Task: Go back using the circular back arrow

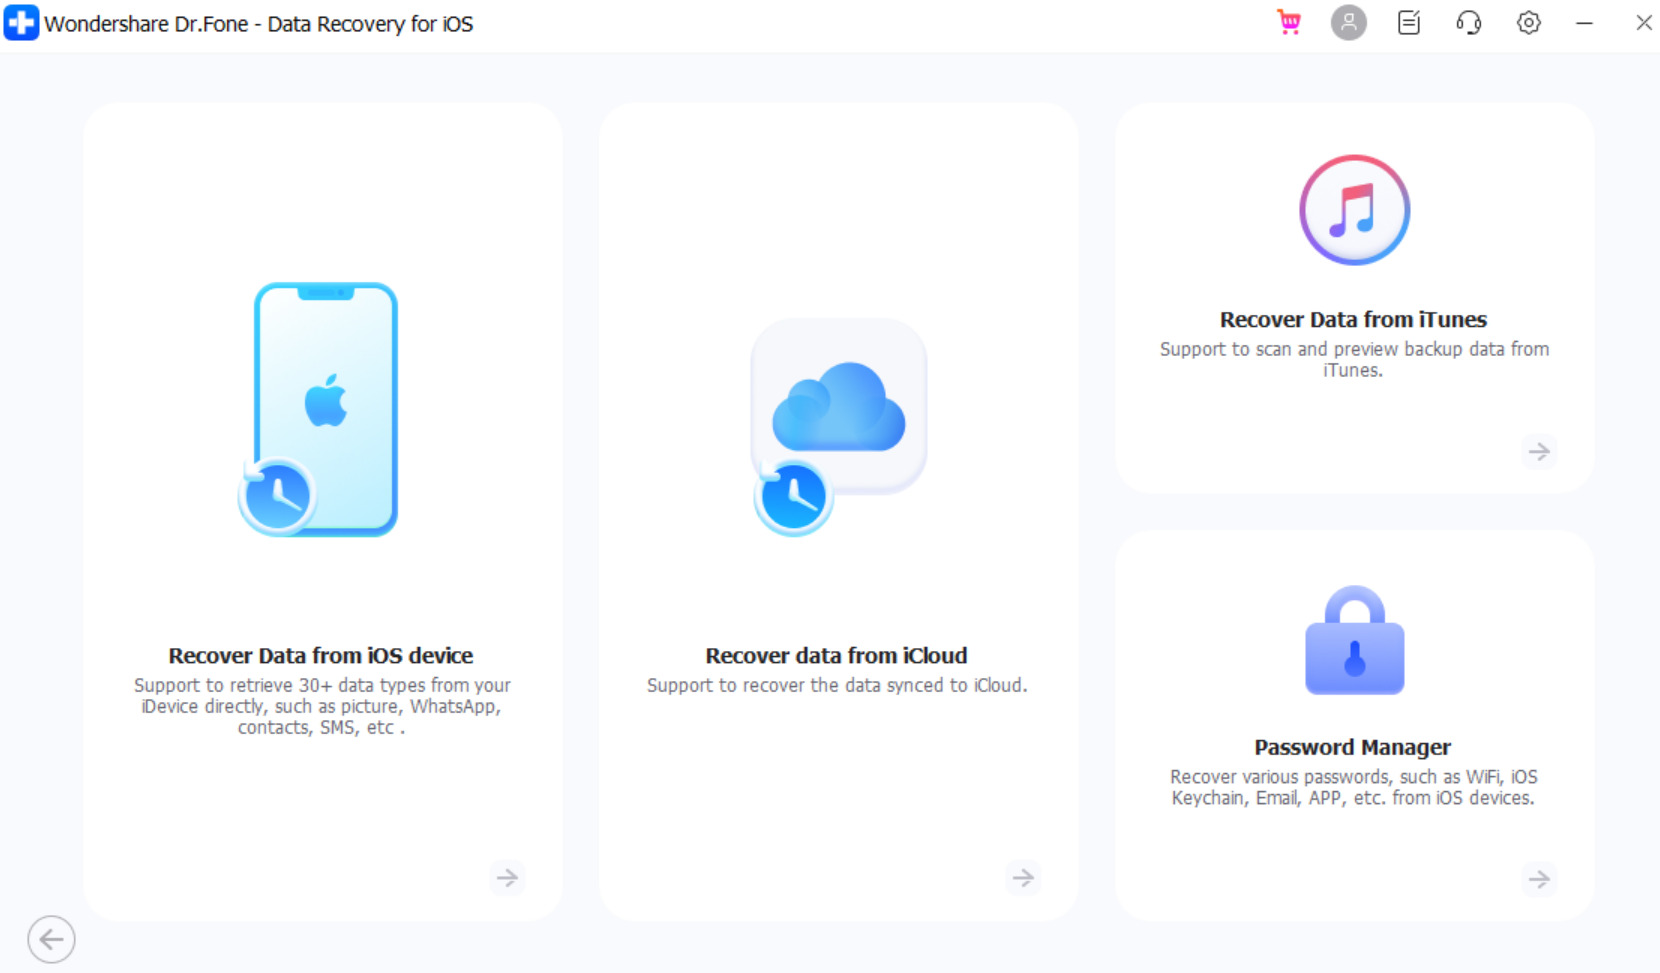Action: click(x=51, y=940)
